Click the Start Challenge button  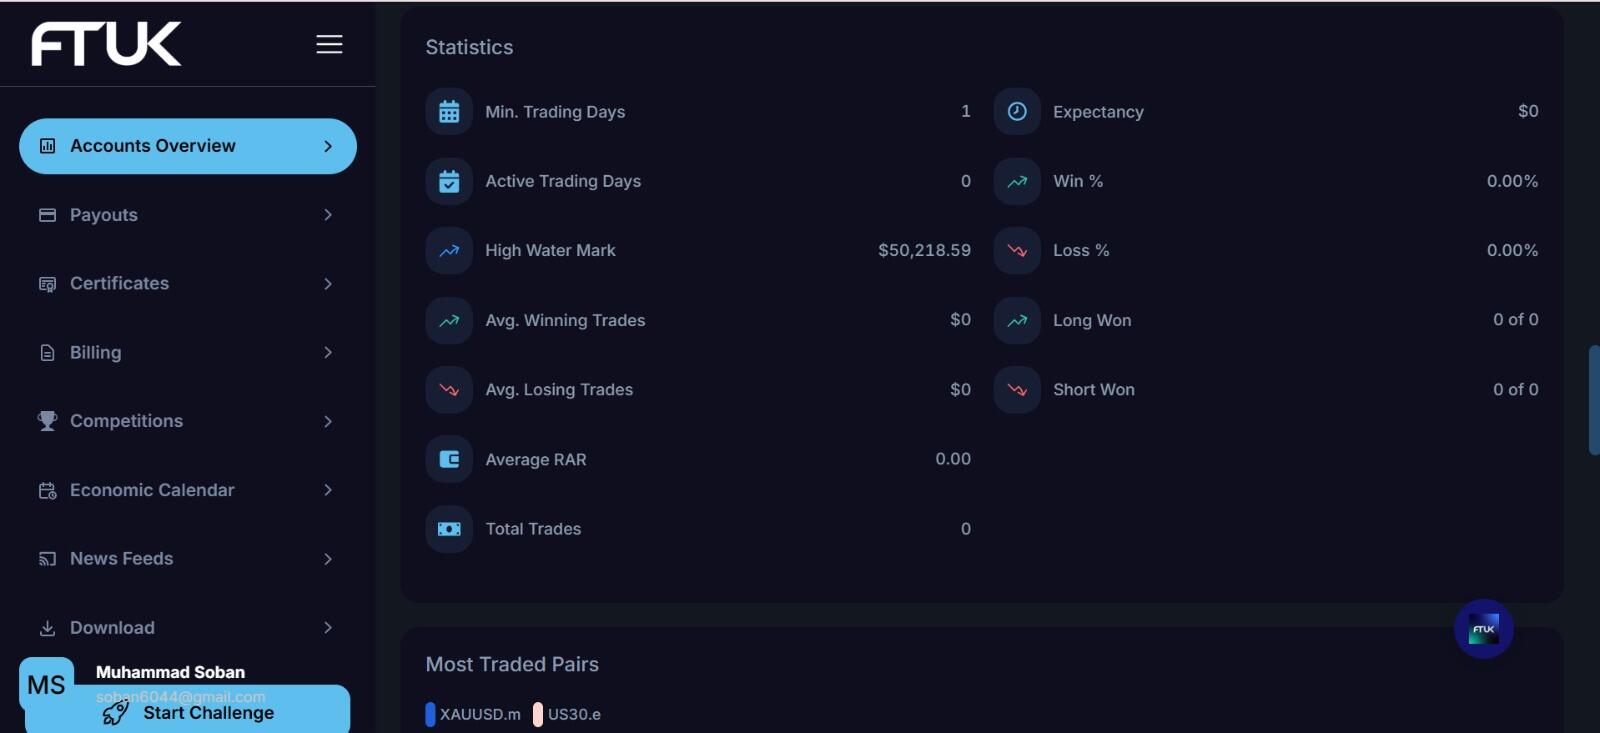188,712
